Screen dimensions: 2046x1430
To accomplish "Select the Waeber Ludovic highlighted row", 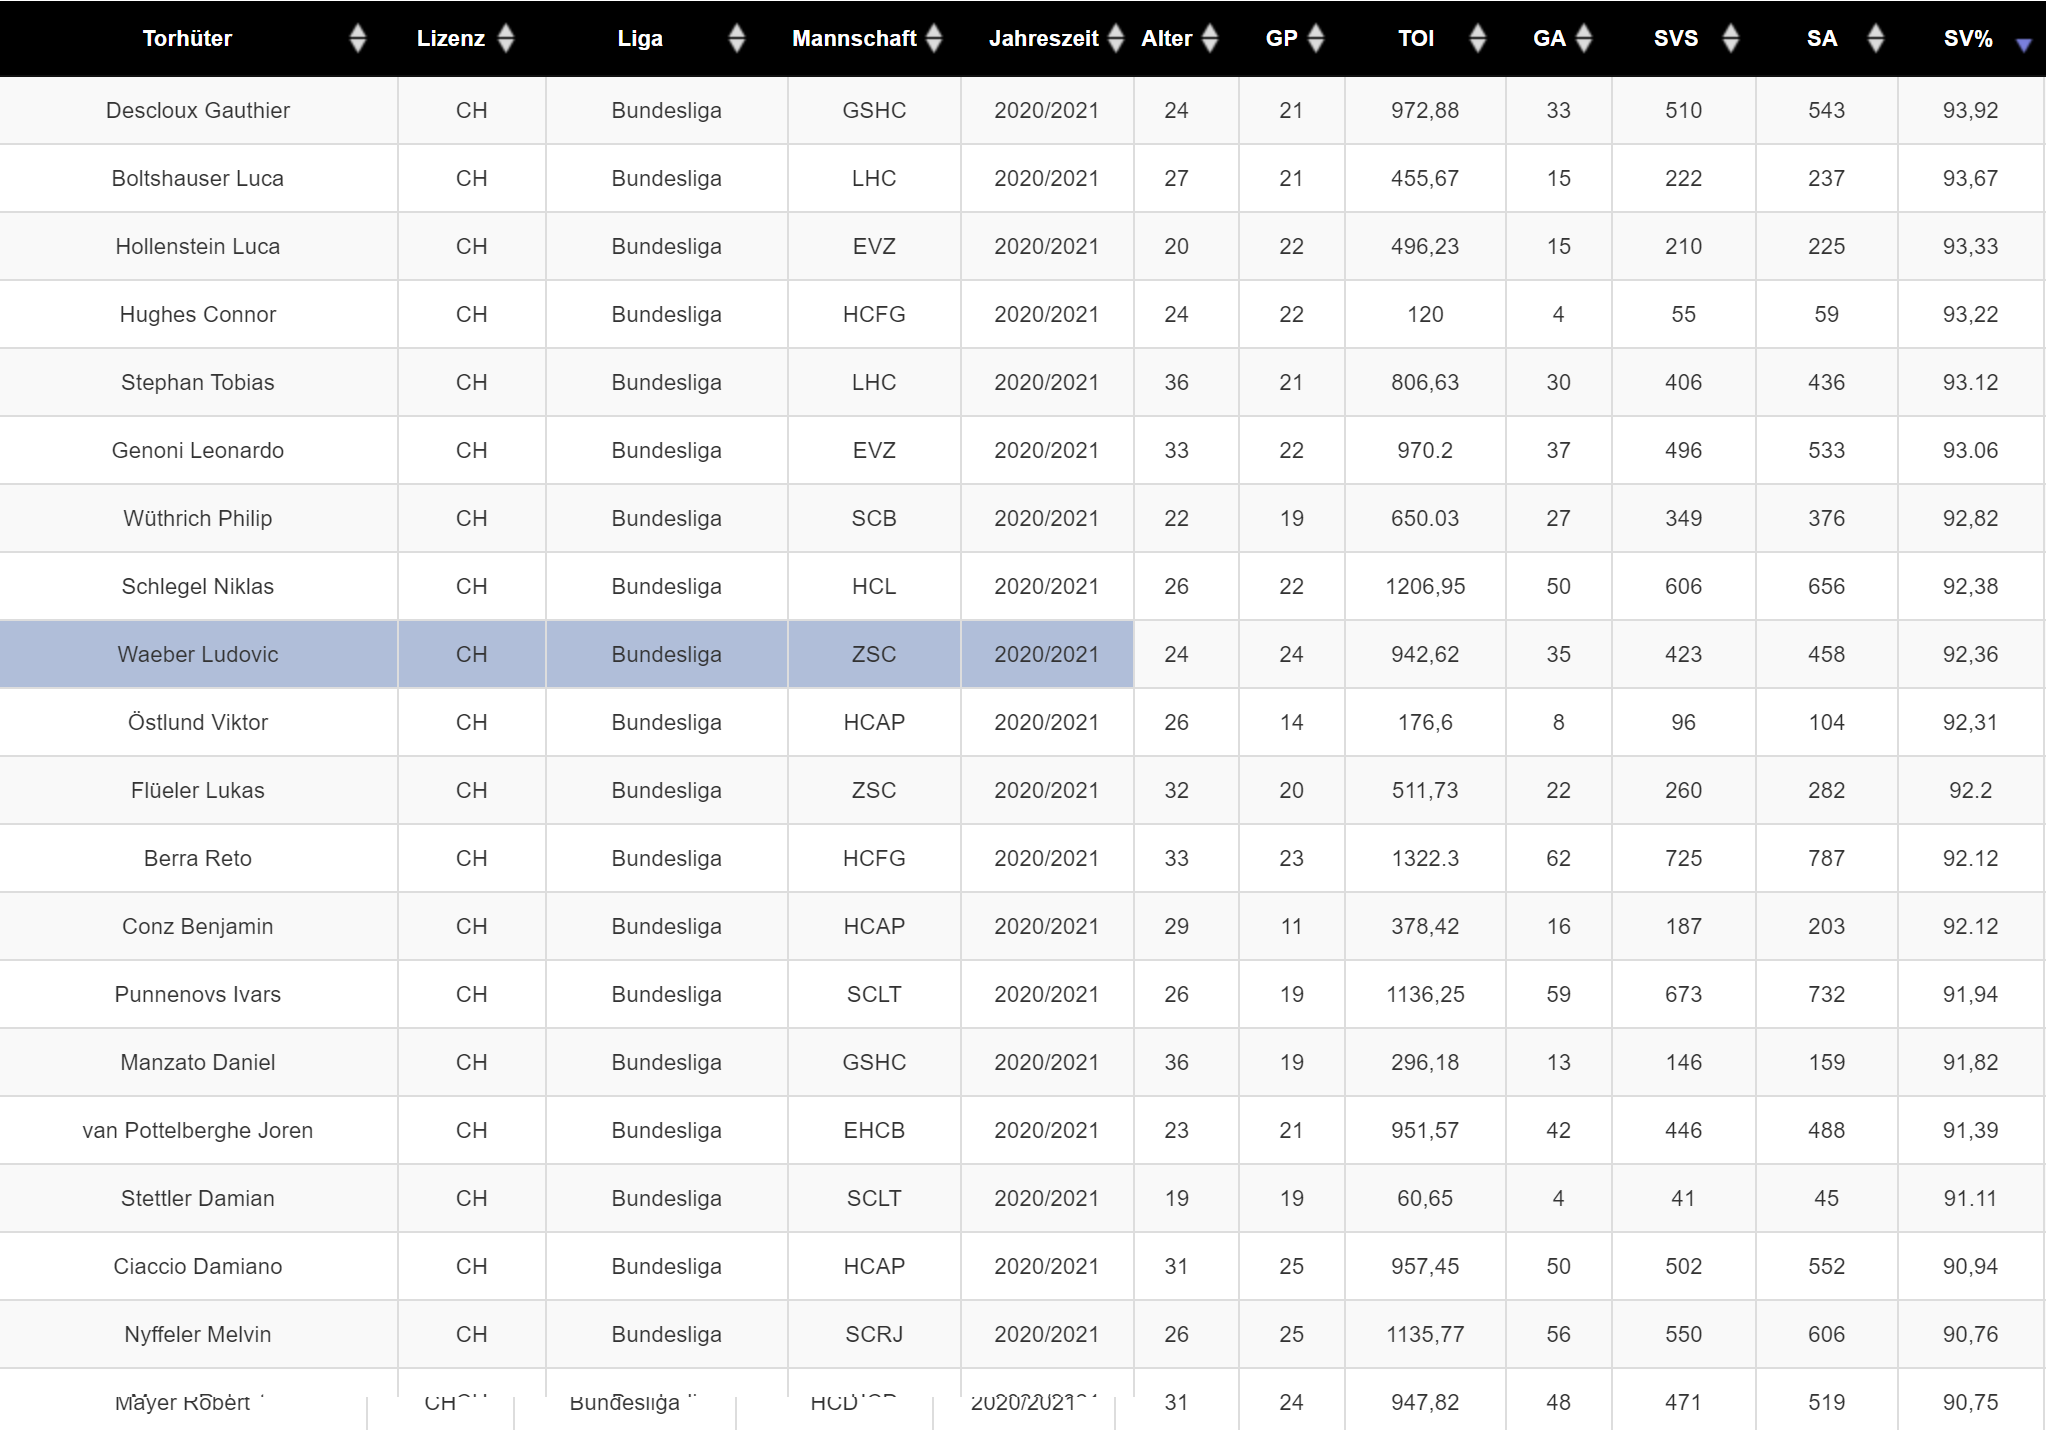I will [198, 655].
